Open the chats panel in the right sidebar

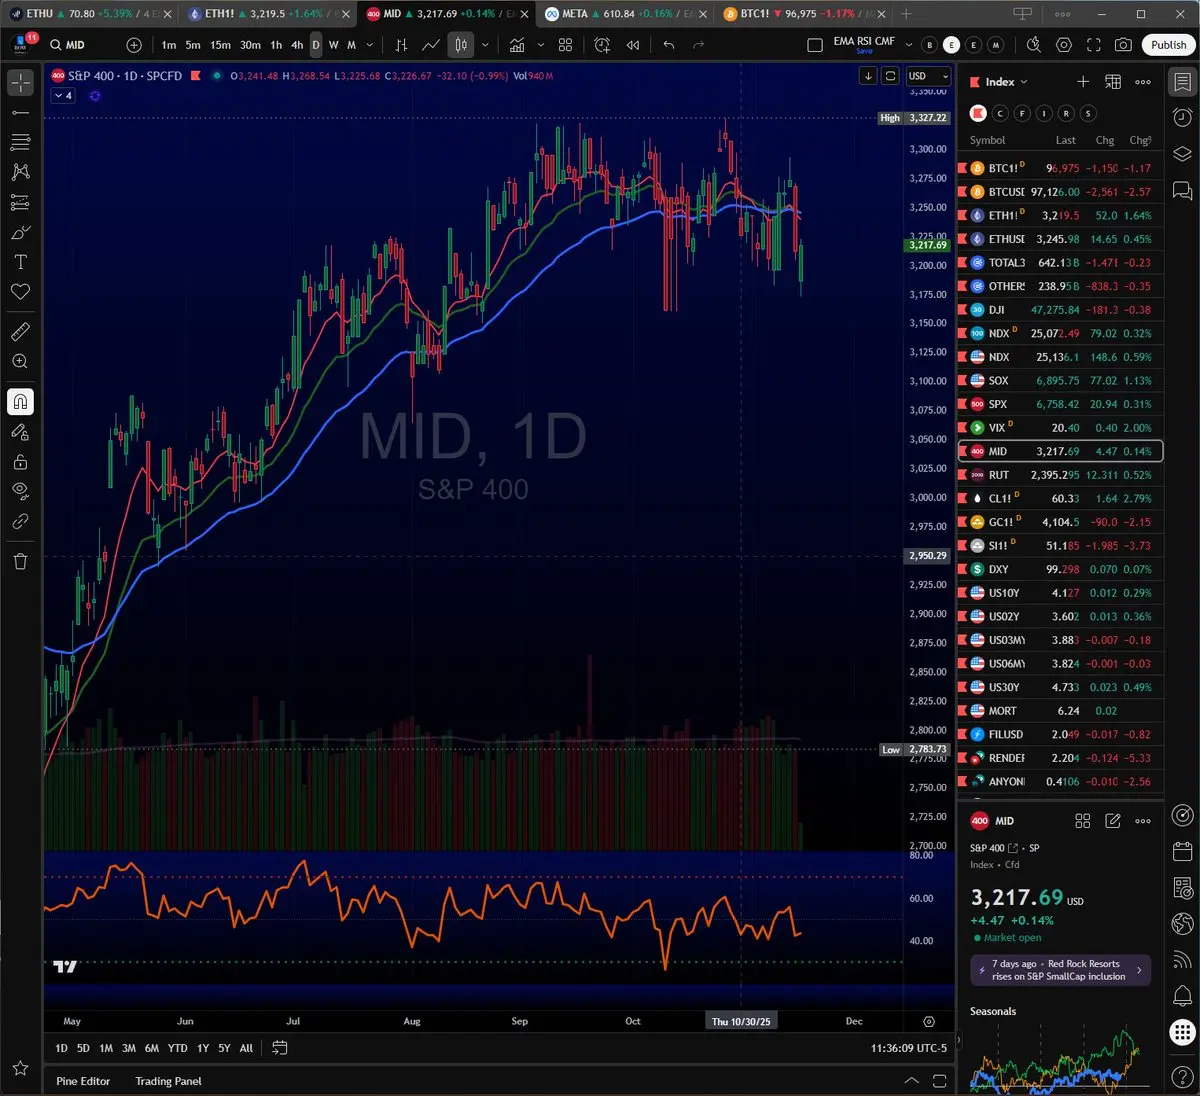pyautogui.click(x=1182, y=190)
